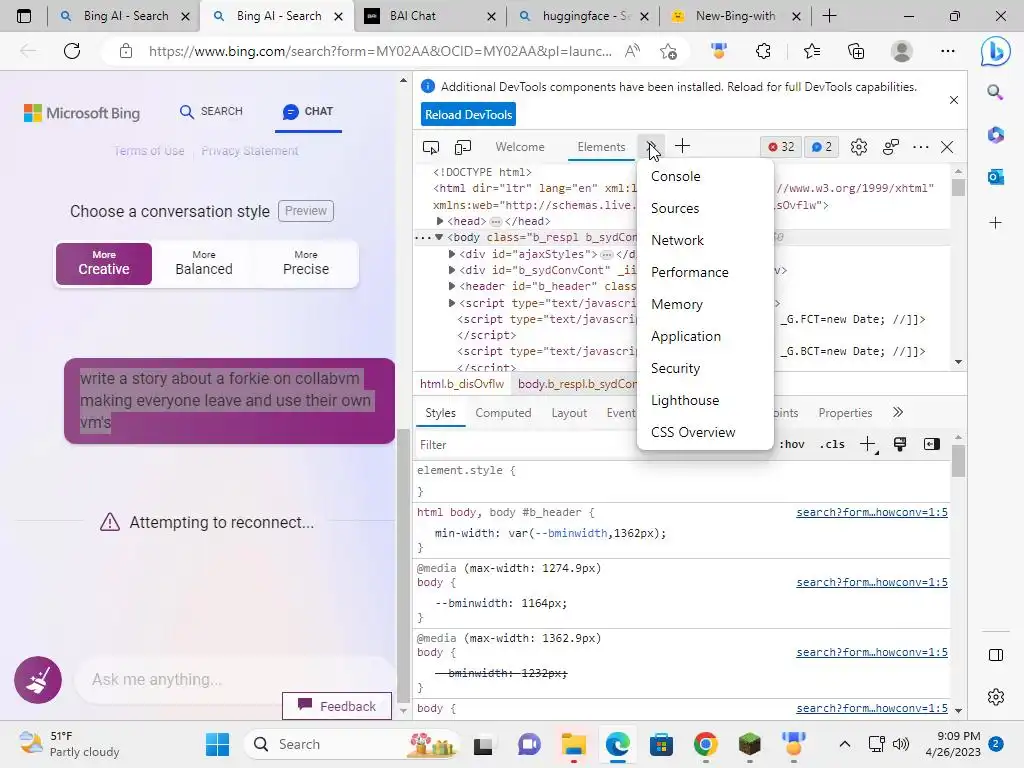Open the Privacy Statement link
1024x768 pixels.
coord(249,151)
